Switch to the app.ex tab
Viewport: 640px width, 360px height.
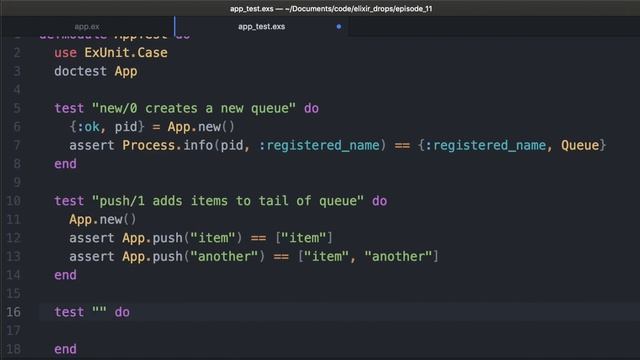[87, 27]
